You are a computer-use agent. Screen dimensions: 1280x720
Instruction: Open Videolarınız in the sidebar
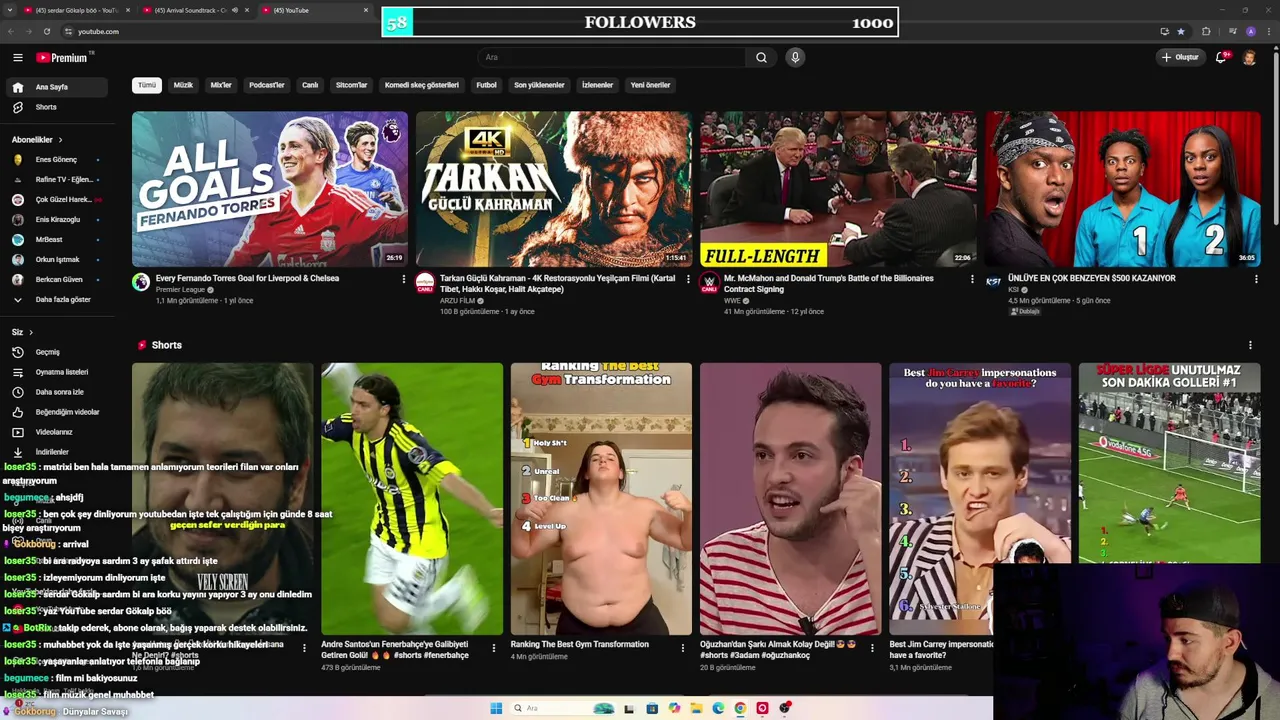pos(58,432)
